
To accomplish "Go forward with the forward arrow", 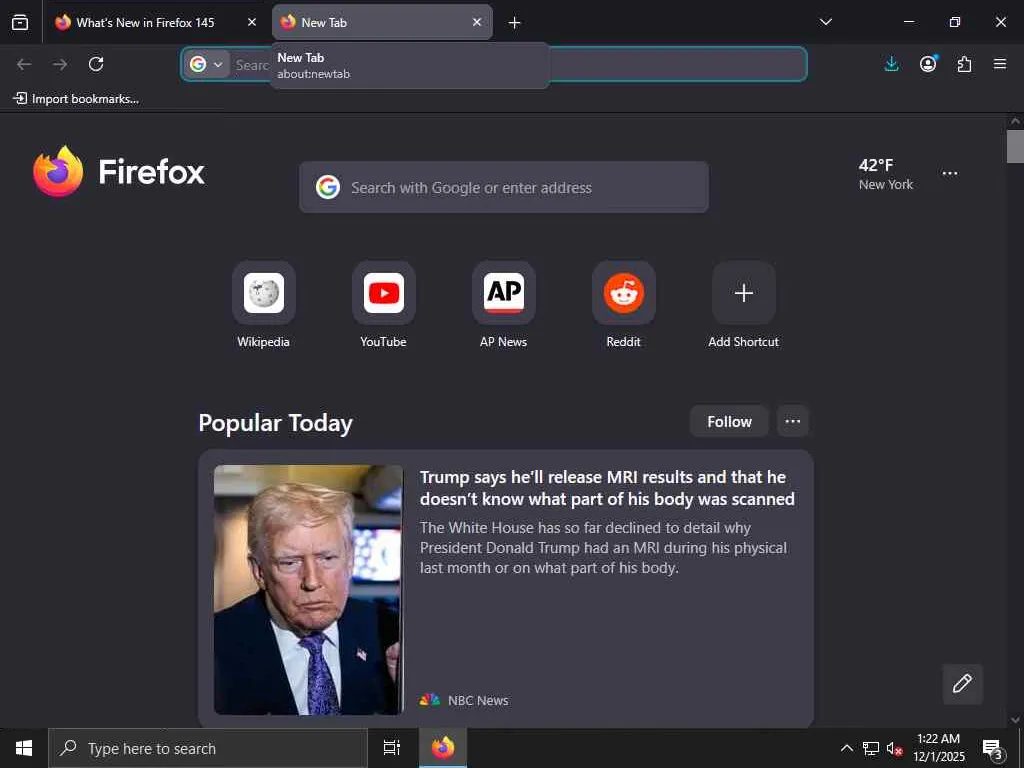I will pos(60,64).
